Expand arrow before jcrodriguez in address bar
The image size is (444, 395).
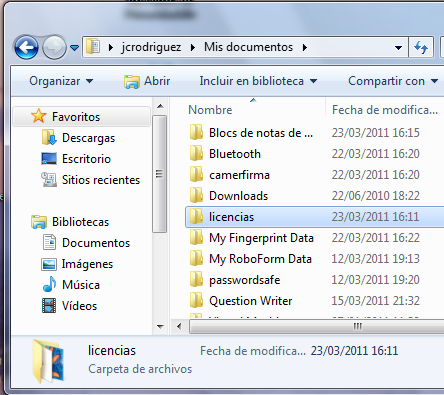pyautogui.click(x=111, y=48)
